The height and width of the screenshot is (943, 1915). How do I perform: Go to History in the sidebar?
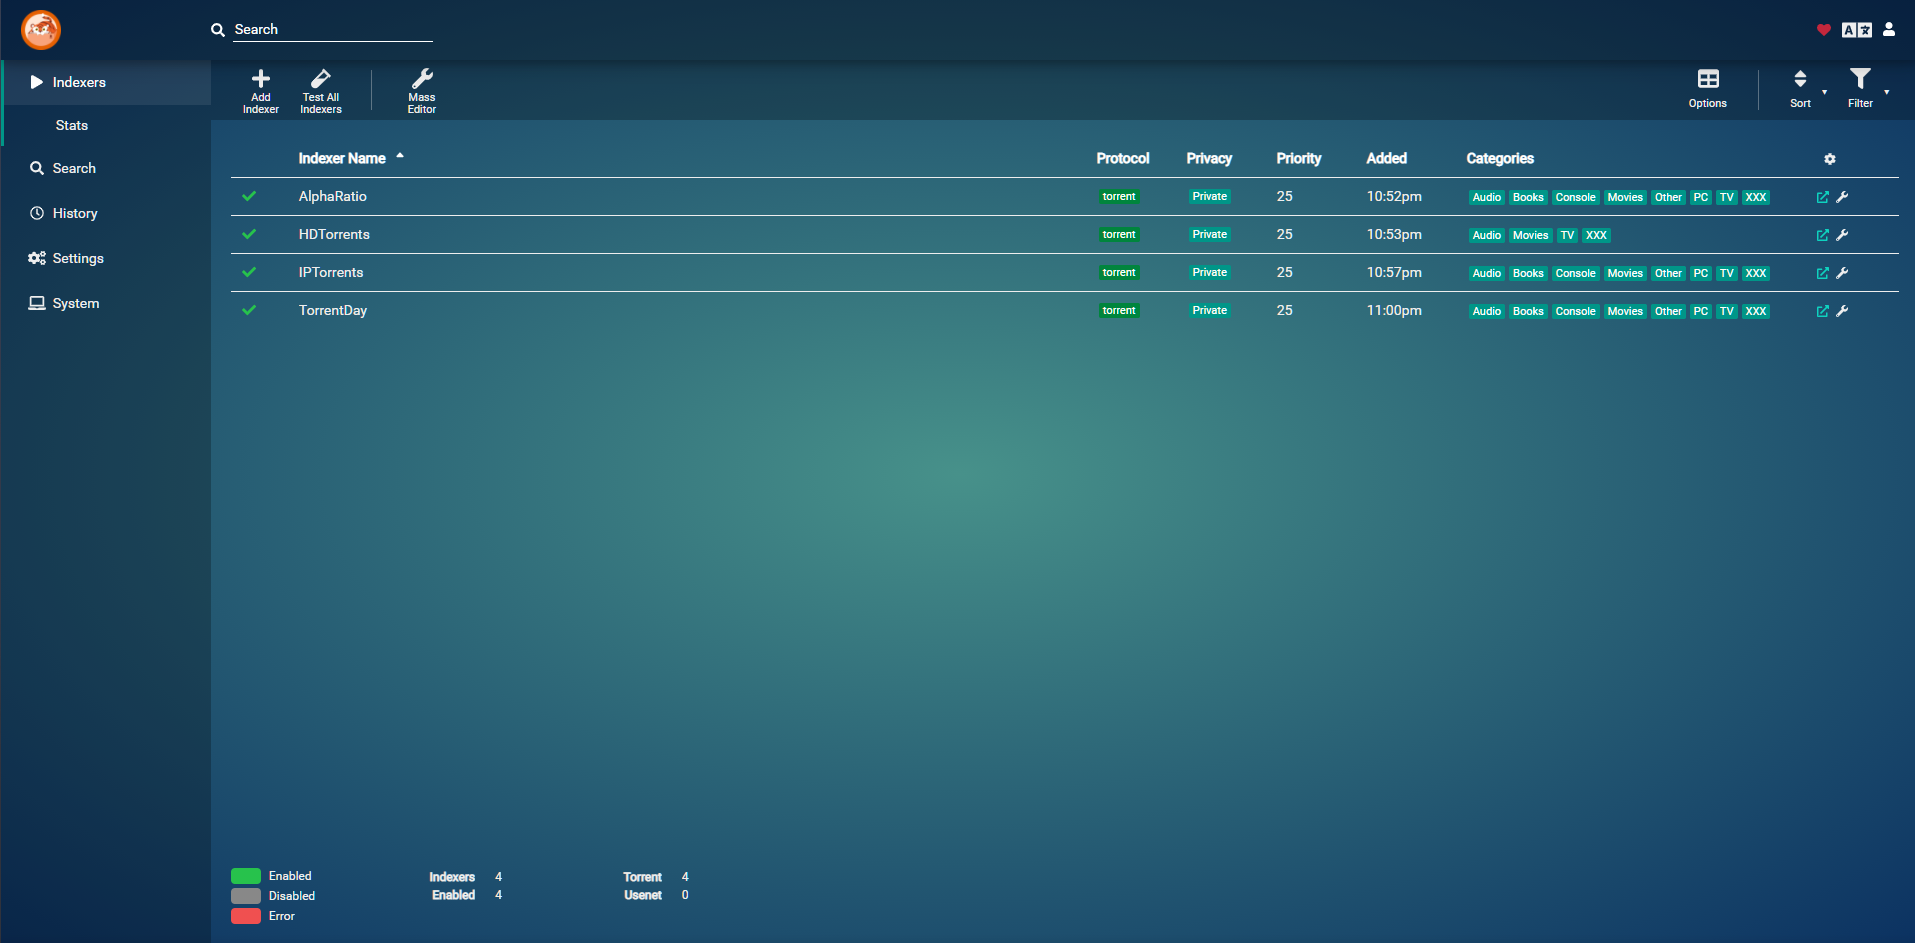75,213
